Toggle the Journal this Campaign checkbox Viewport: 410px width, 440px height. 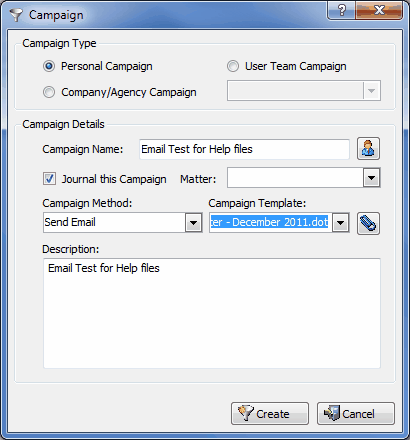50,179
